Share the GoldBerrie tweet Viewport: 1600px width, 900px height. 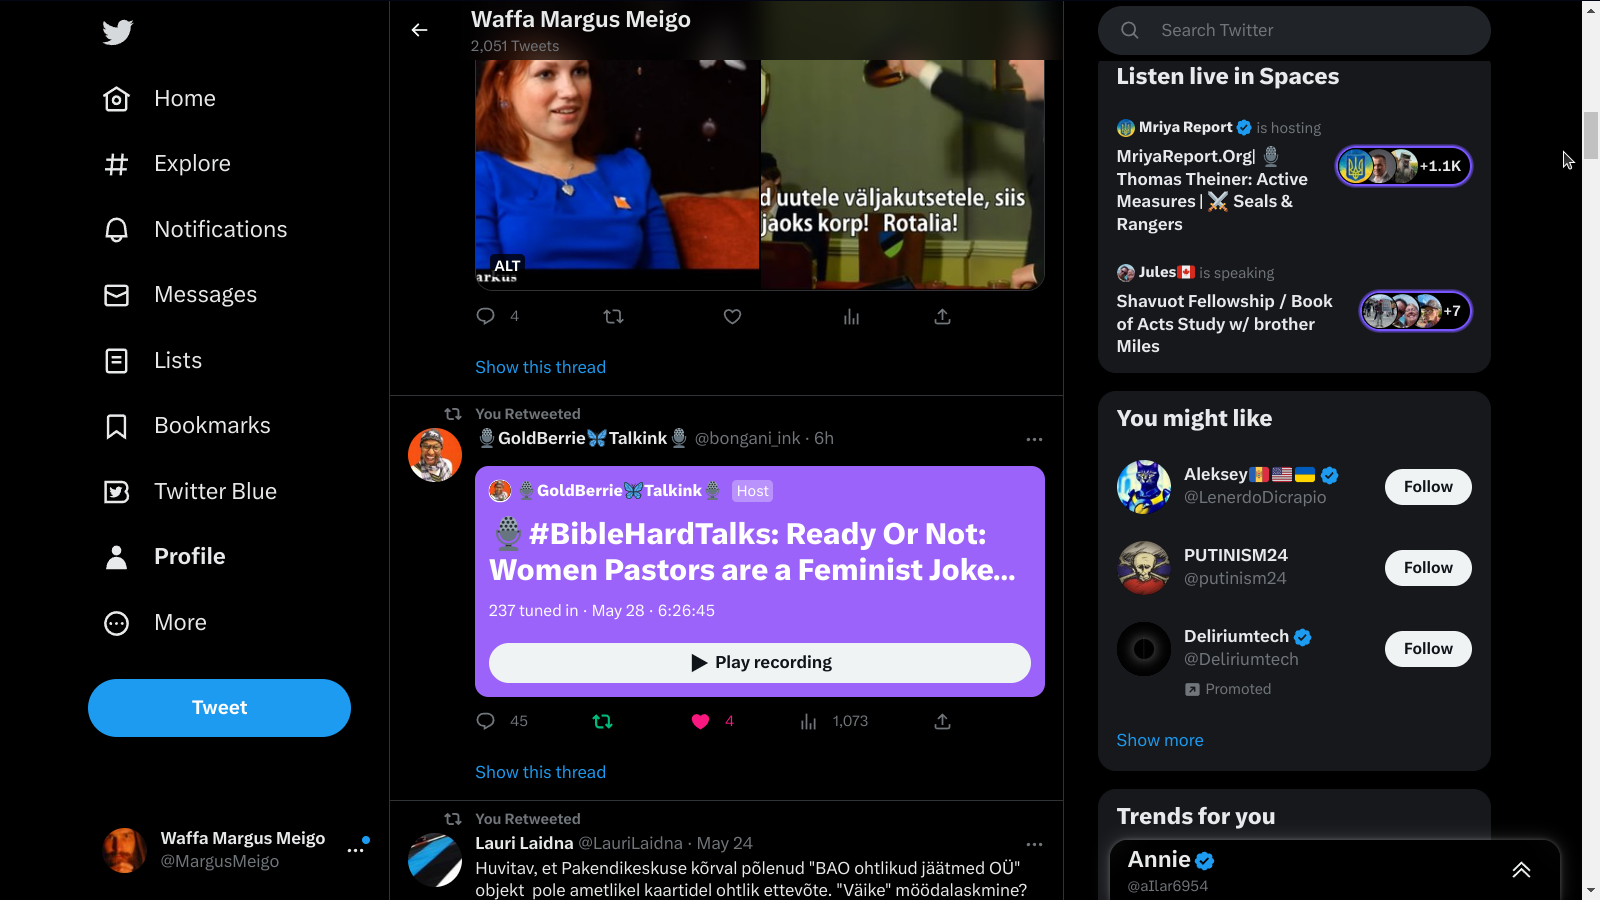click(942, 721)
